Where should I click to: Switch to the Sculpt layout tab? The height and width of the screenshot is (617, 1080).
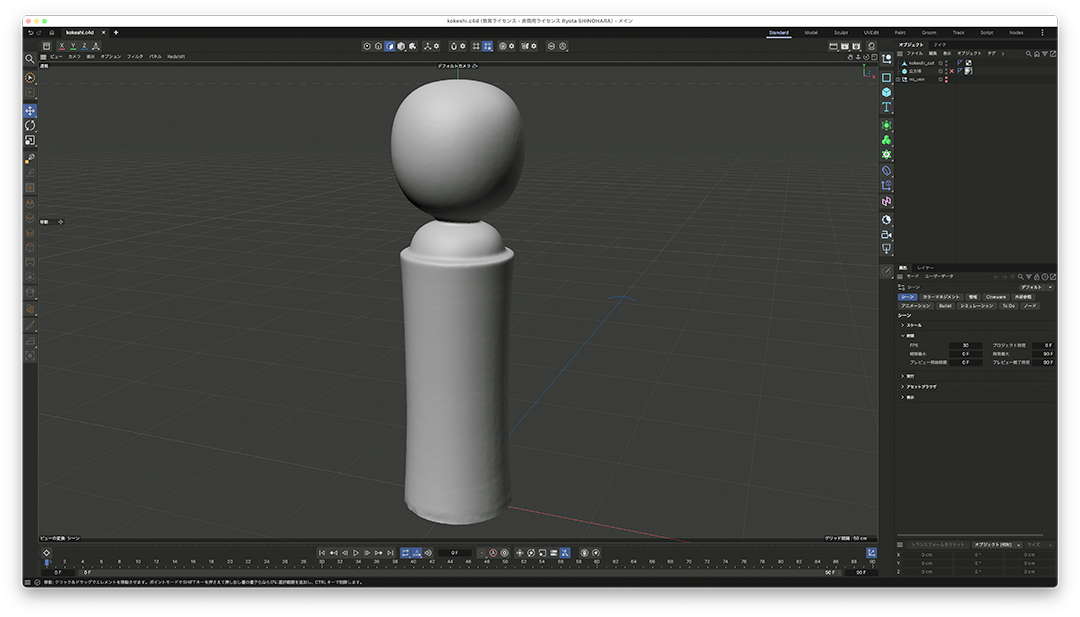[841, 33]
